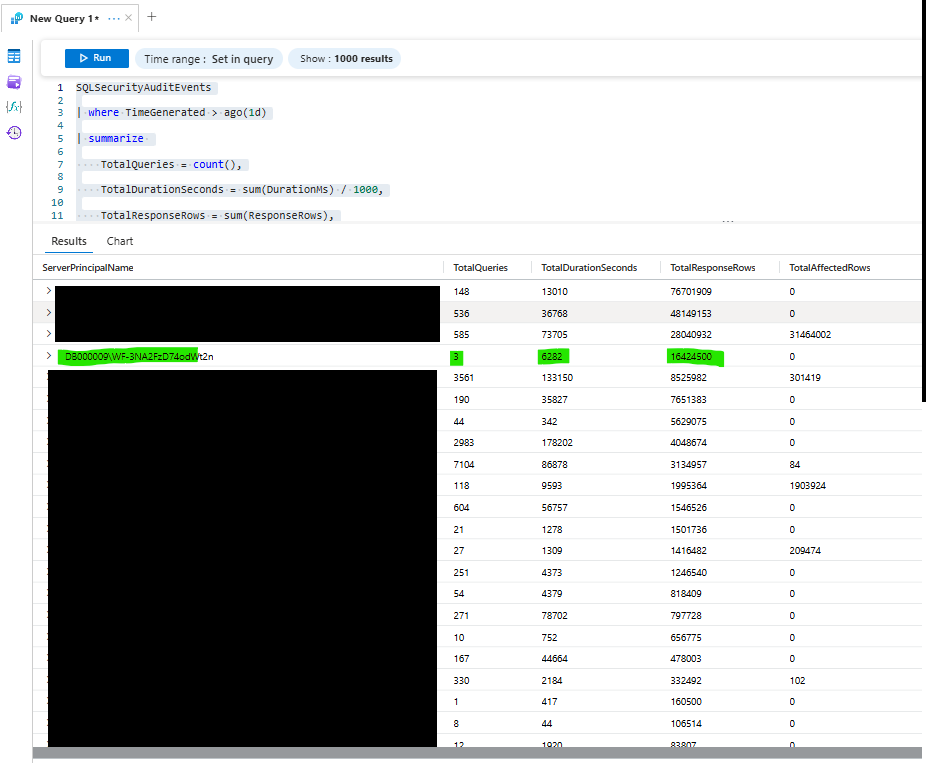926x763 pixels.
Task: Open the Tables sidebar icon
Action: tap(14, 56)
